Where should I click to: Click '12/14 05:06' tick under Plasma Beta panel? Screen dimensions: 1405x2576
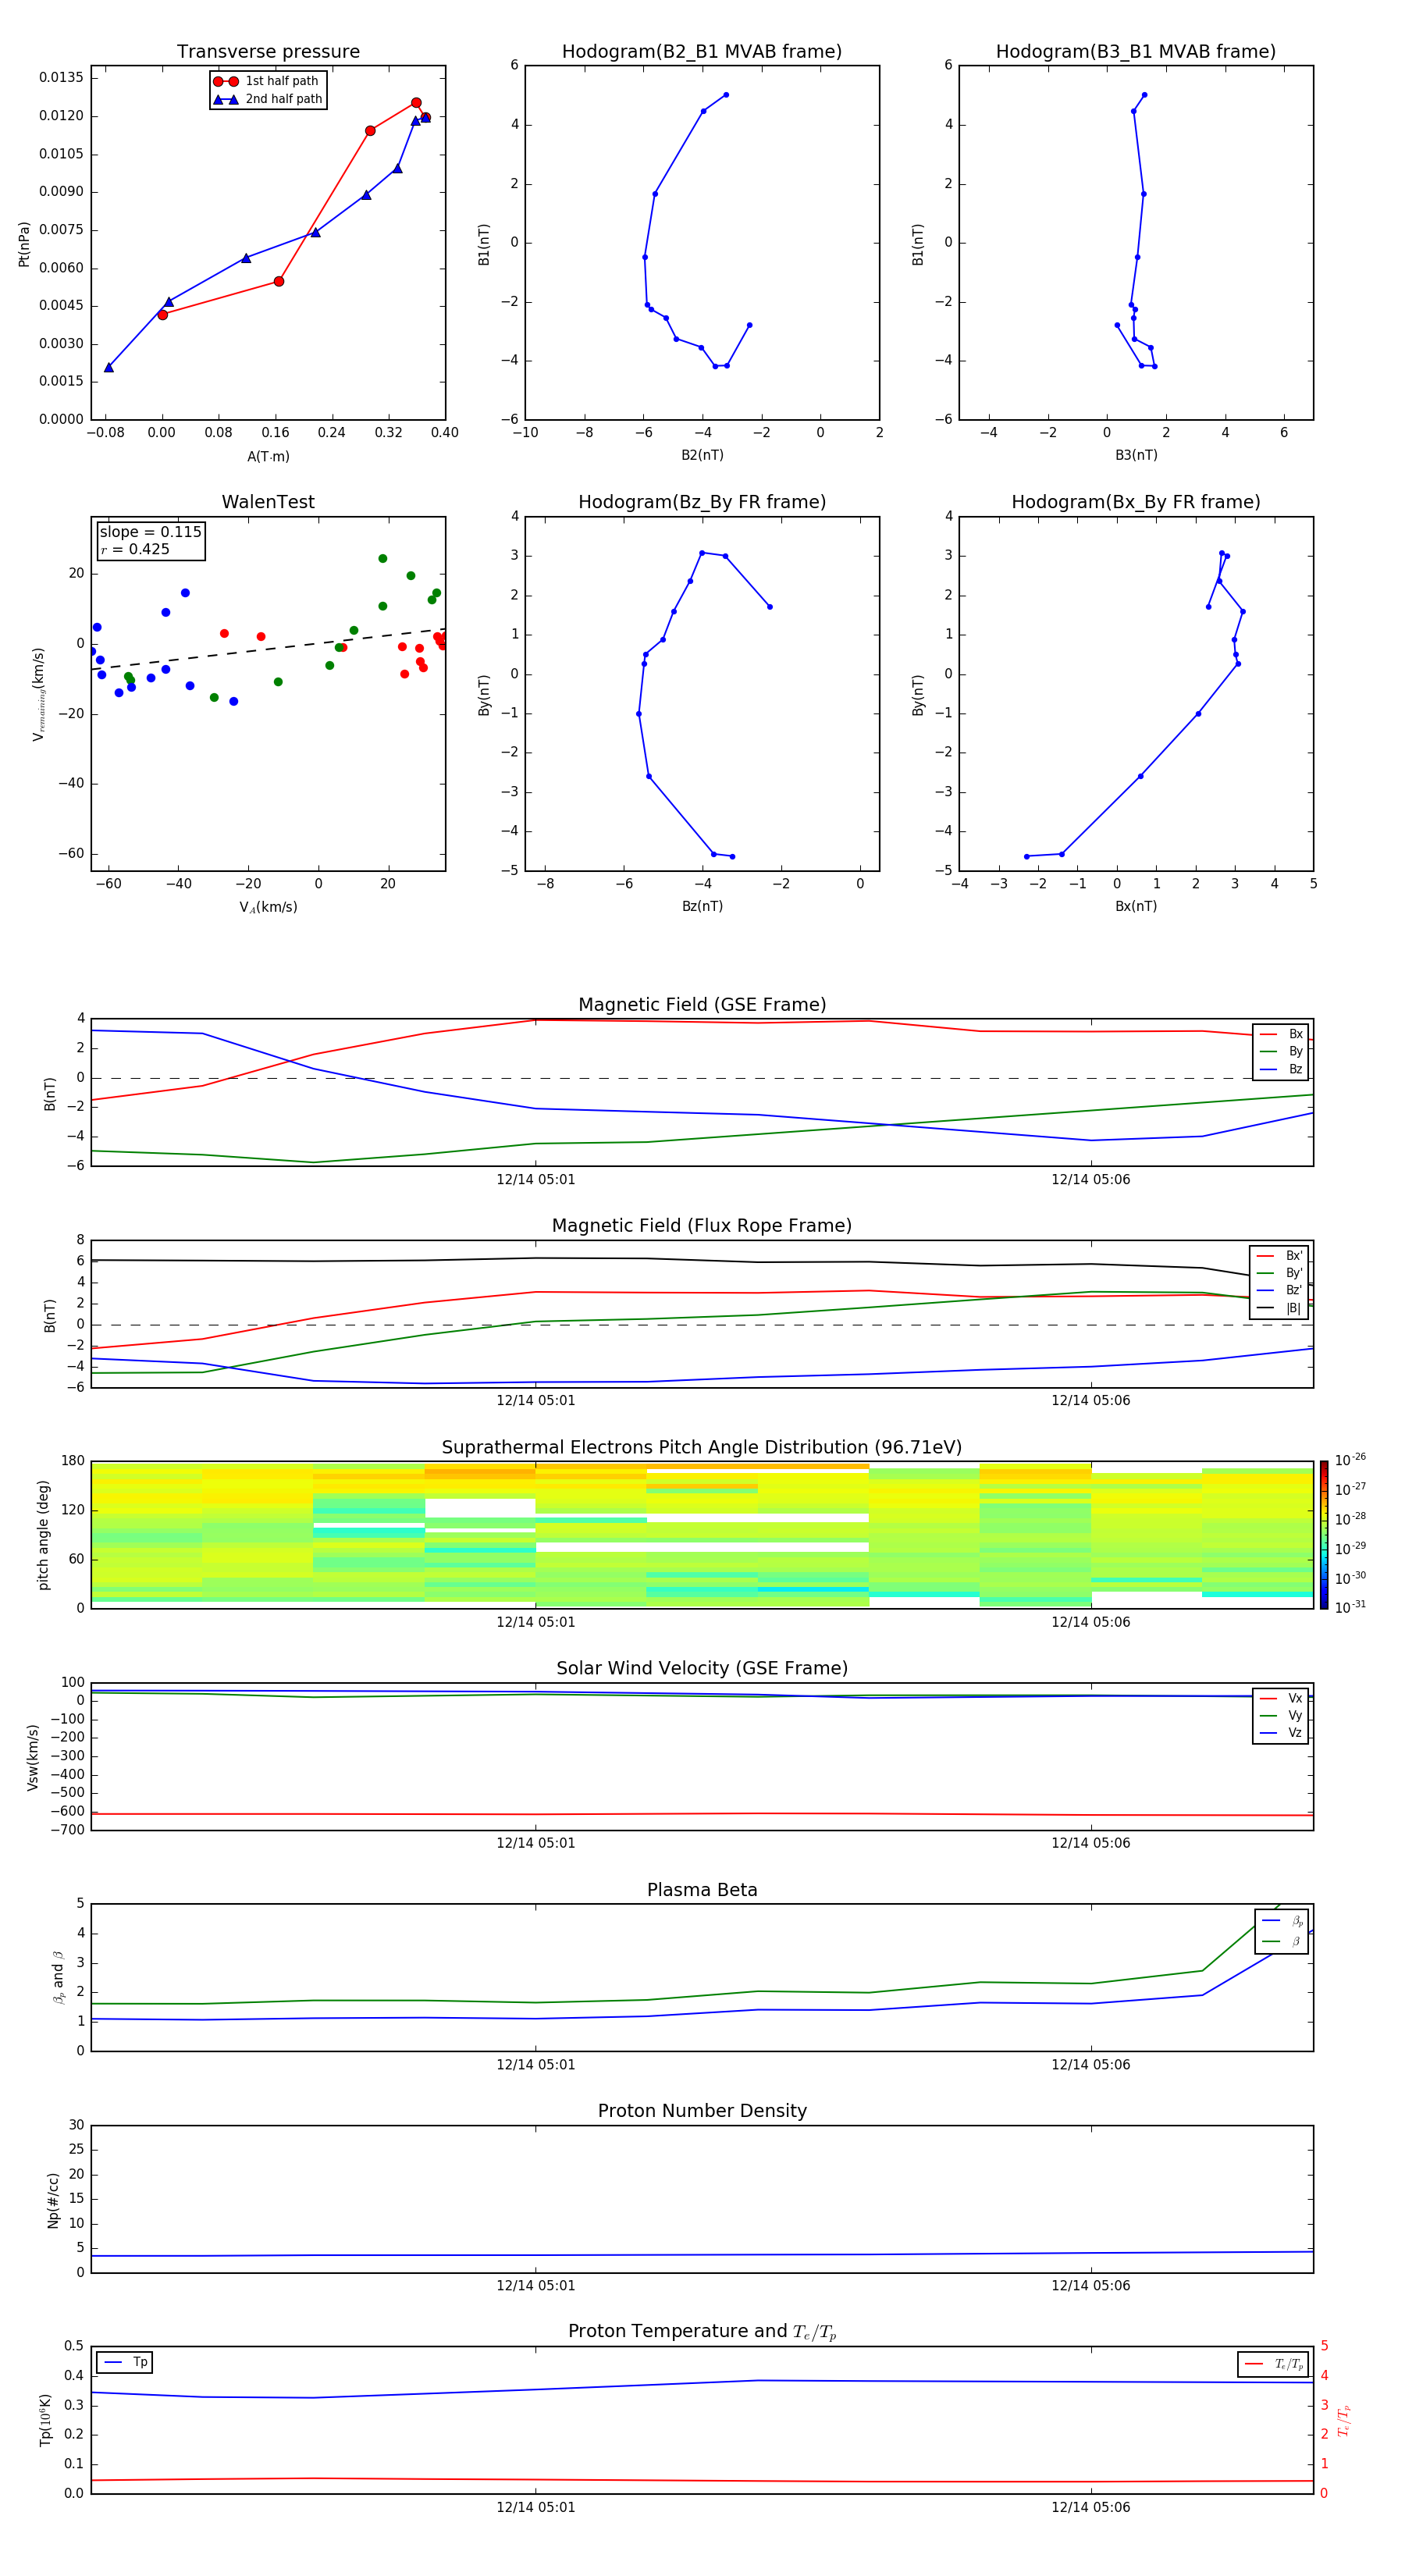pyautogui.click(x=1091, y=2065)
